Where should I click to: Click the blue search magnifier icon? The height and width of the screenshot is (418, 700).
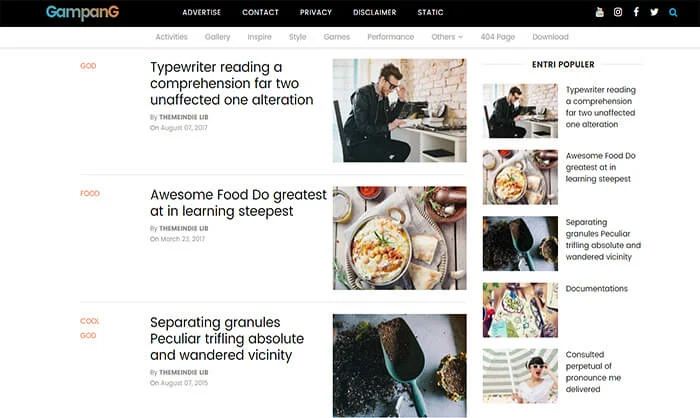point(673,13)
